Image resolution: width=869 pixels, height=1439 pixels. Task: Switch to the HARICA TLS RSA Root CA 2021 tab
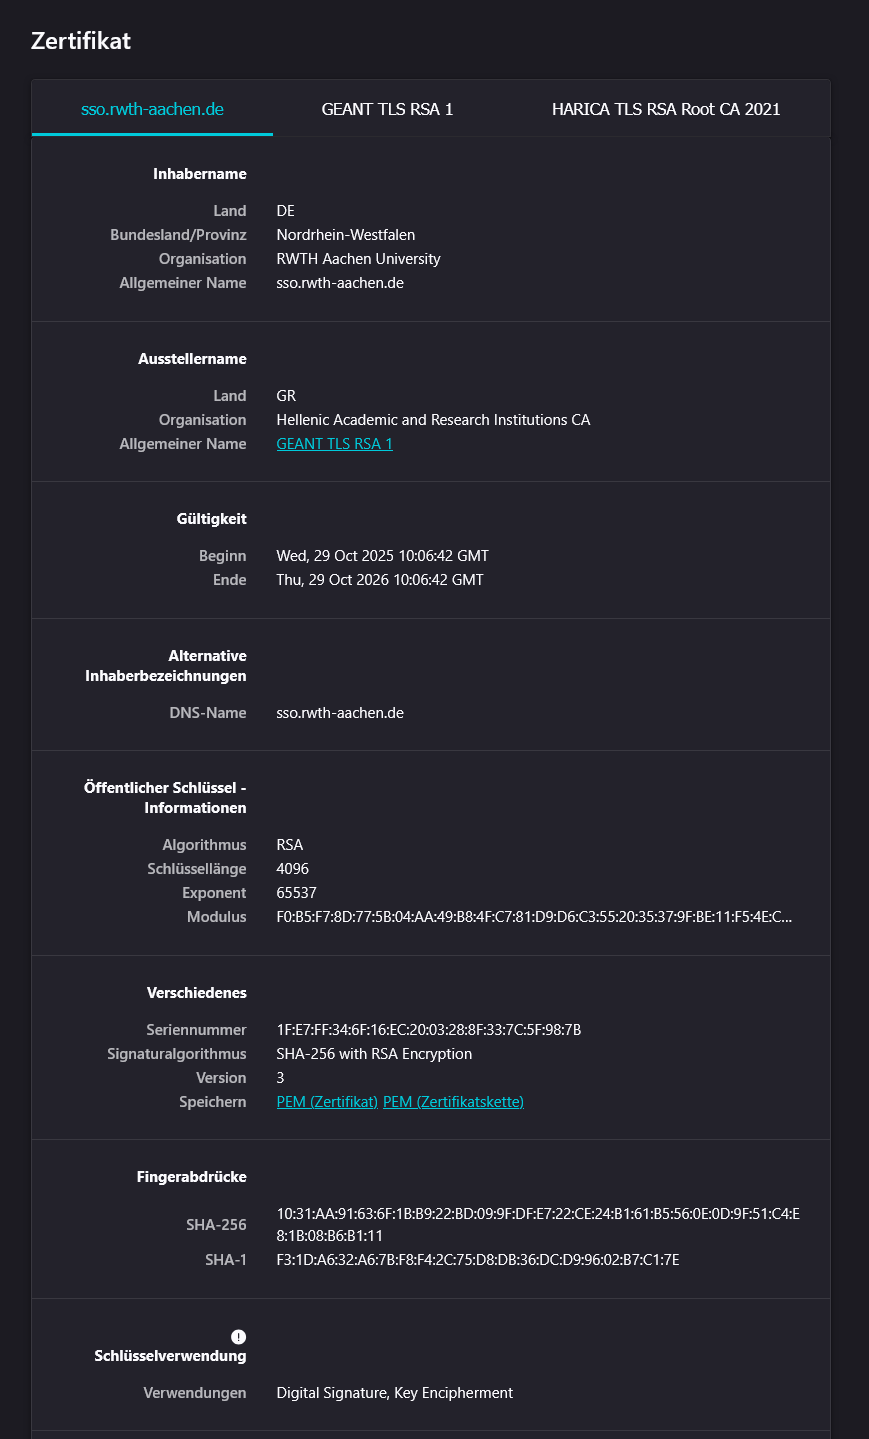667,109
